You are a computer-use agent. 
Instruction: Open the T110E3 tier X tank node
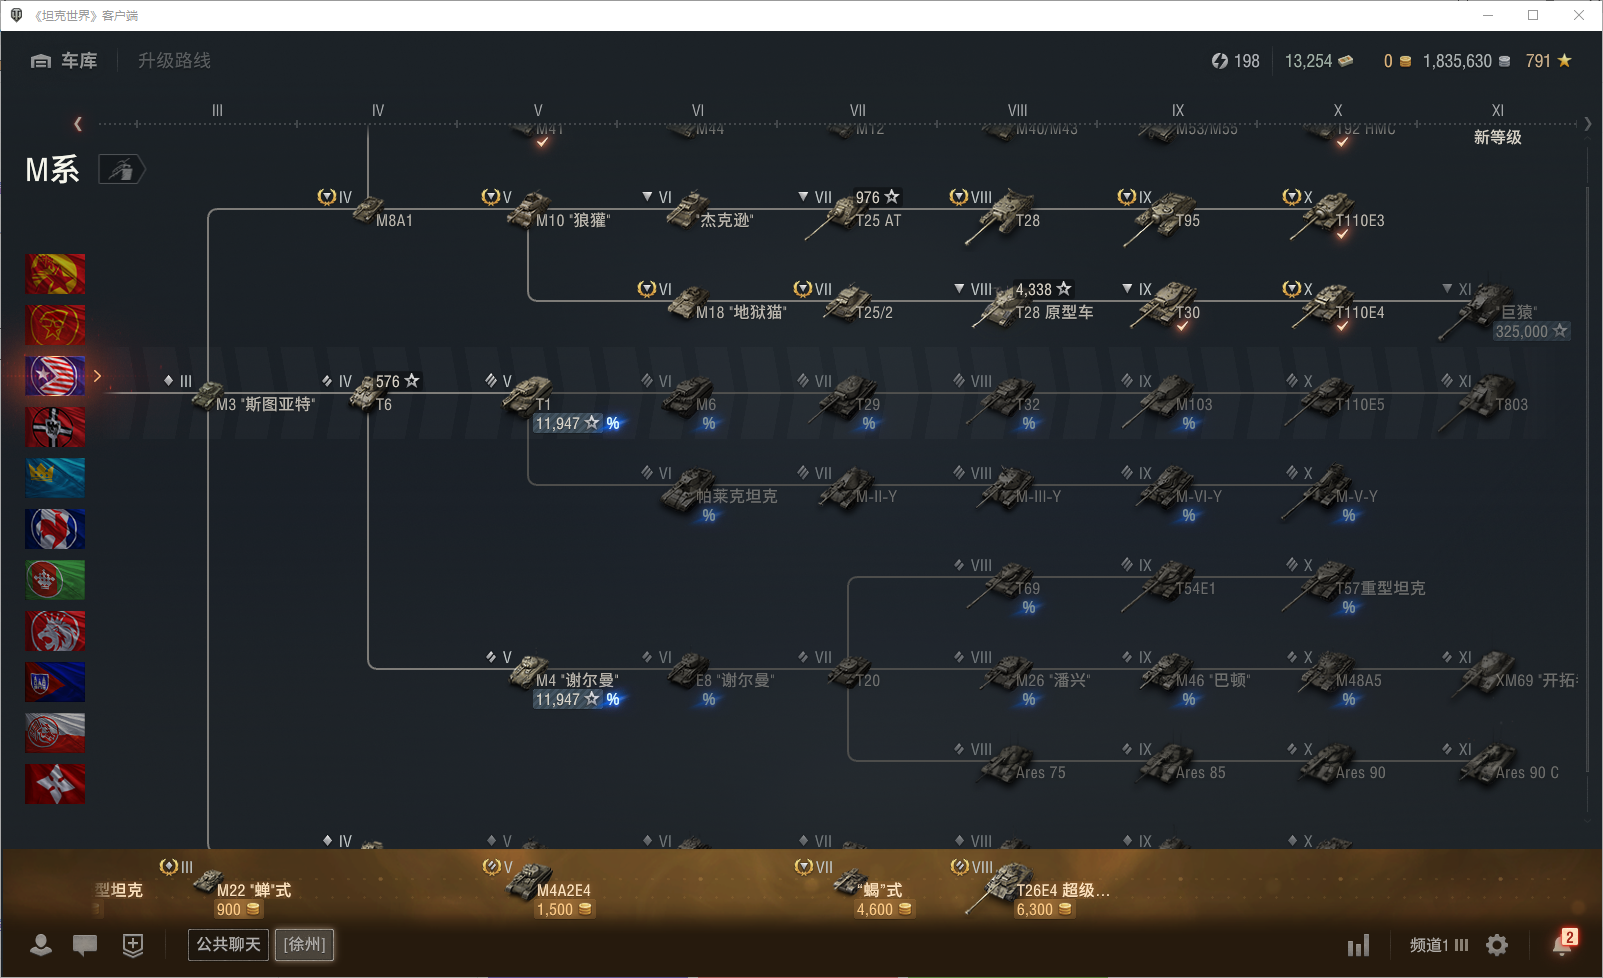tap(1336, 213)
